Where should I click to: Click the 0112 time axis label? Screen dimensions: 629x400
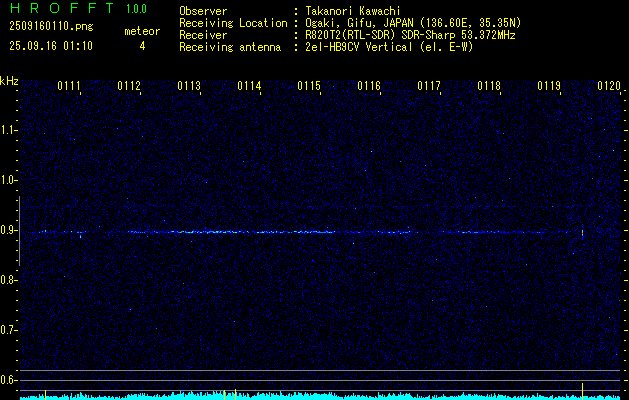tap(129, 86)
